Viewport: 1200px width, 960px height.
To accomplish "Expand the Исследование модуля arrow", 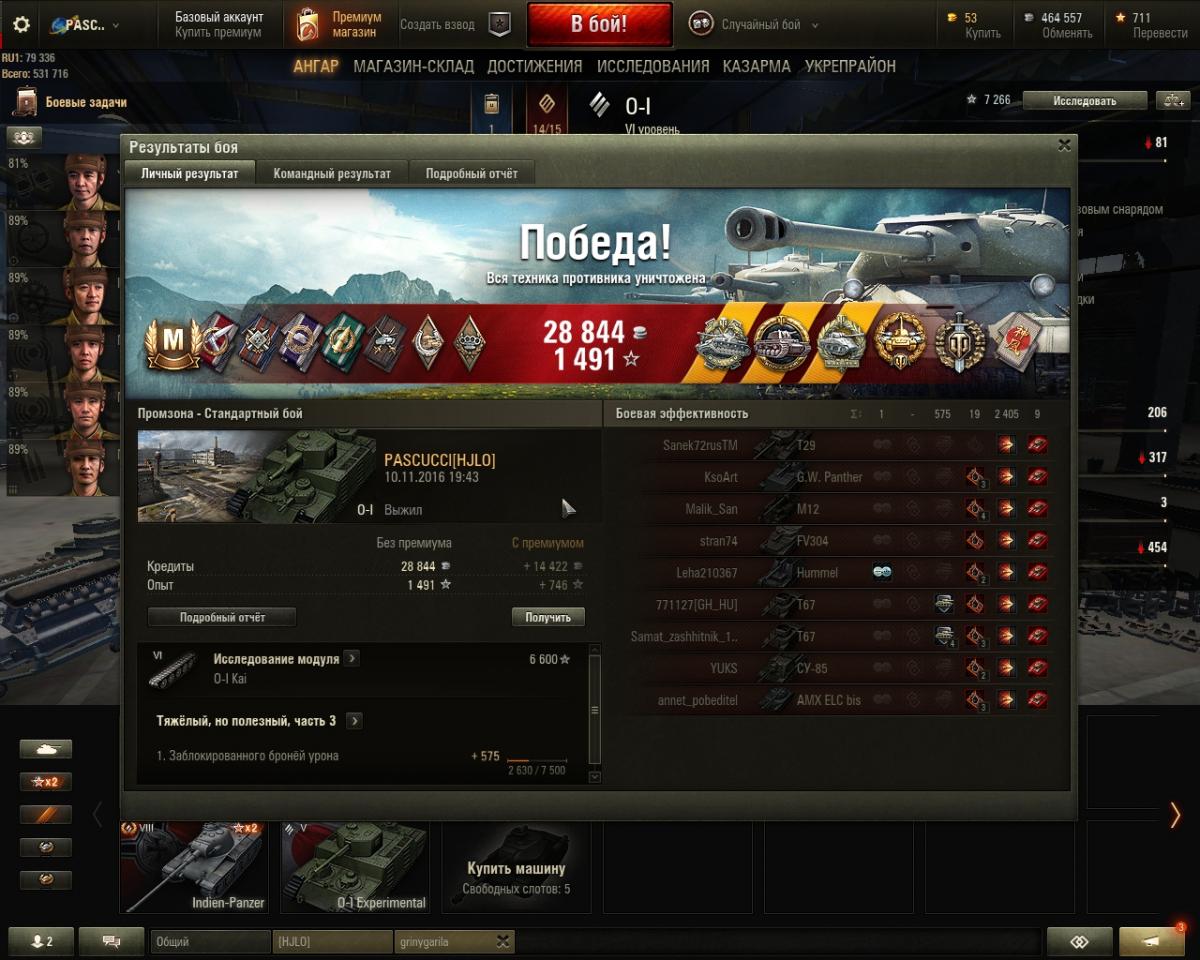I will [x=351, y=658].
